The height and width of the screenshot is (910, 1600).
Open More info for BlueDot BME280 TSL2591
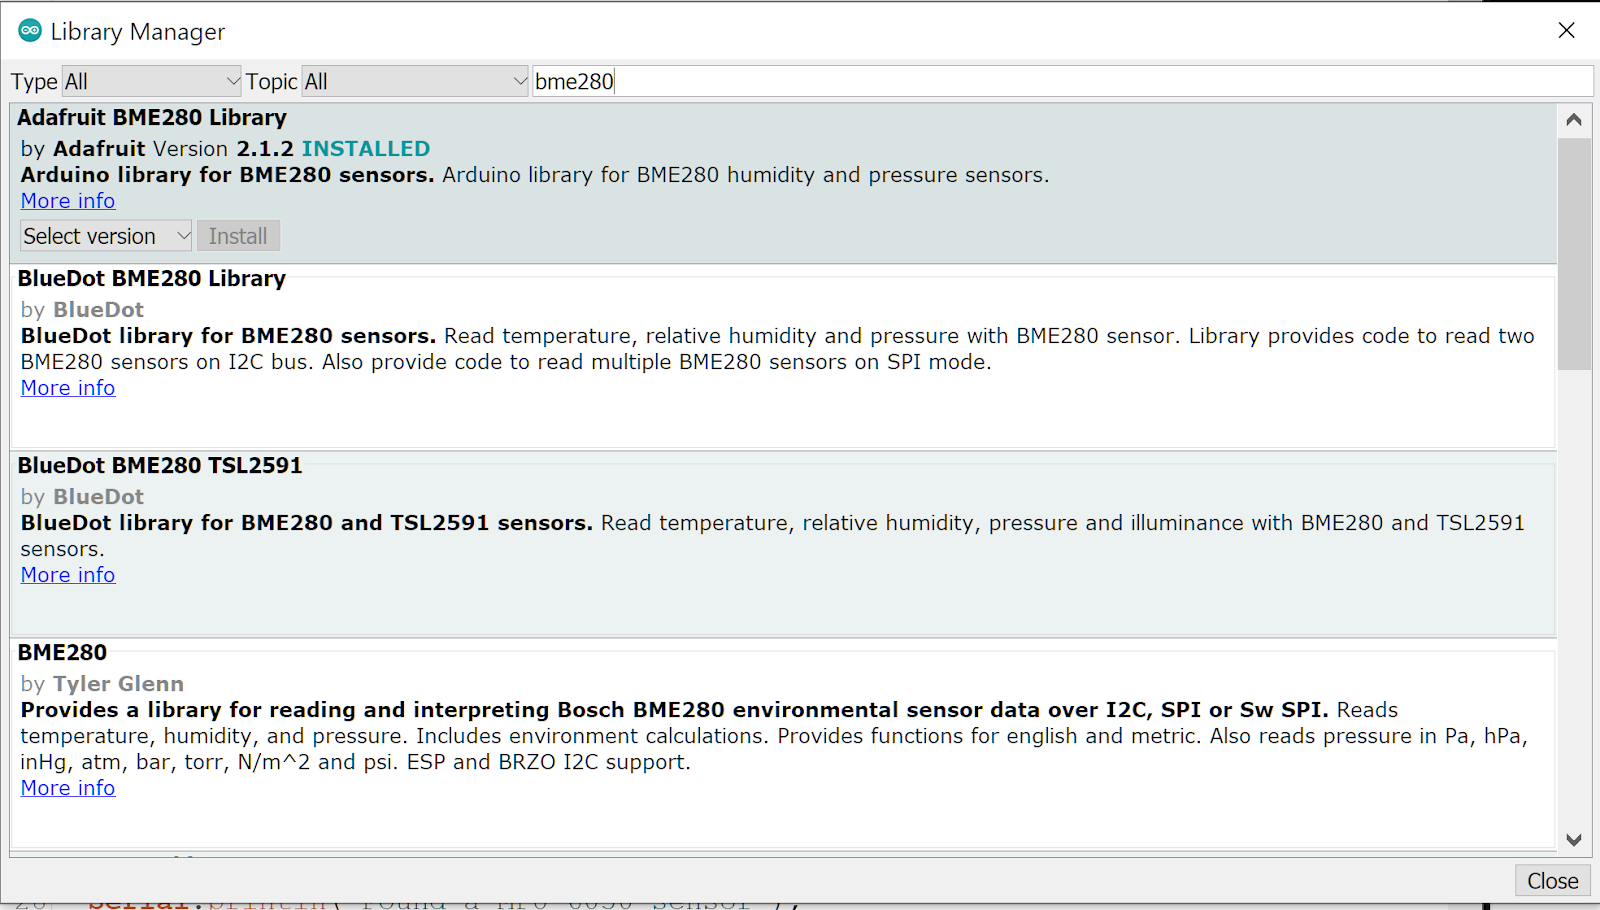[68, 575]
